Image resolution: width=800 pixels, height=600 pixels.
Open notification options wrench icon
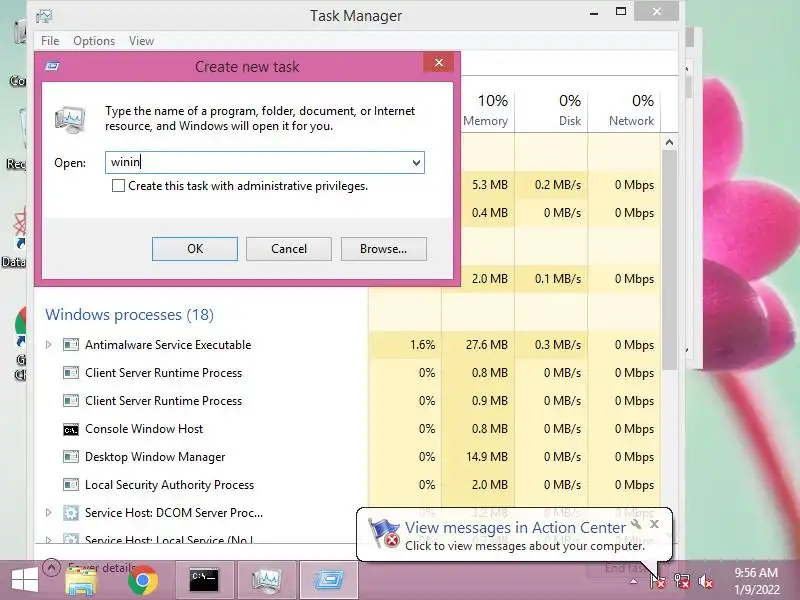pyautogui.click(x=636, y=524)
